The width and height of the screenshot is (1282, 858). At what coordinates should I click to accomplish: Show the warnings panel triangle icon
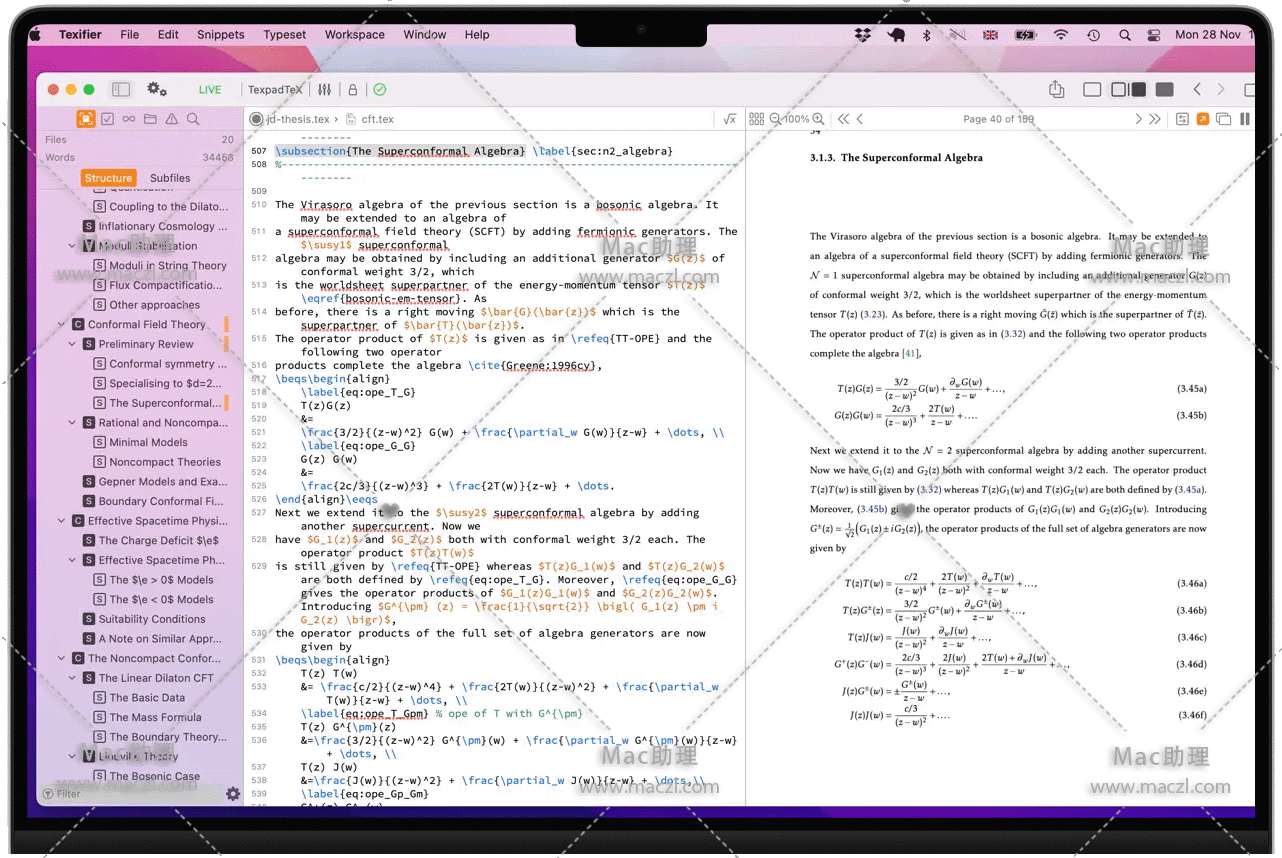(x=172, y=119)
